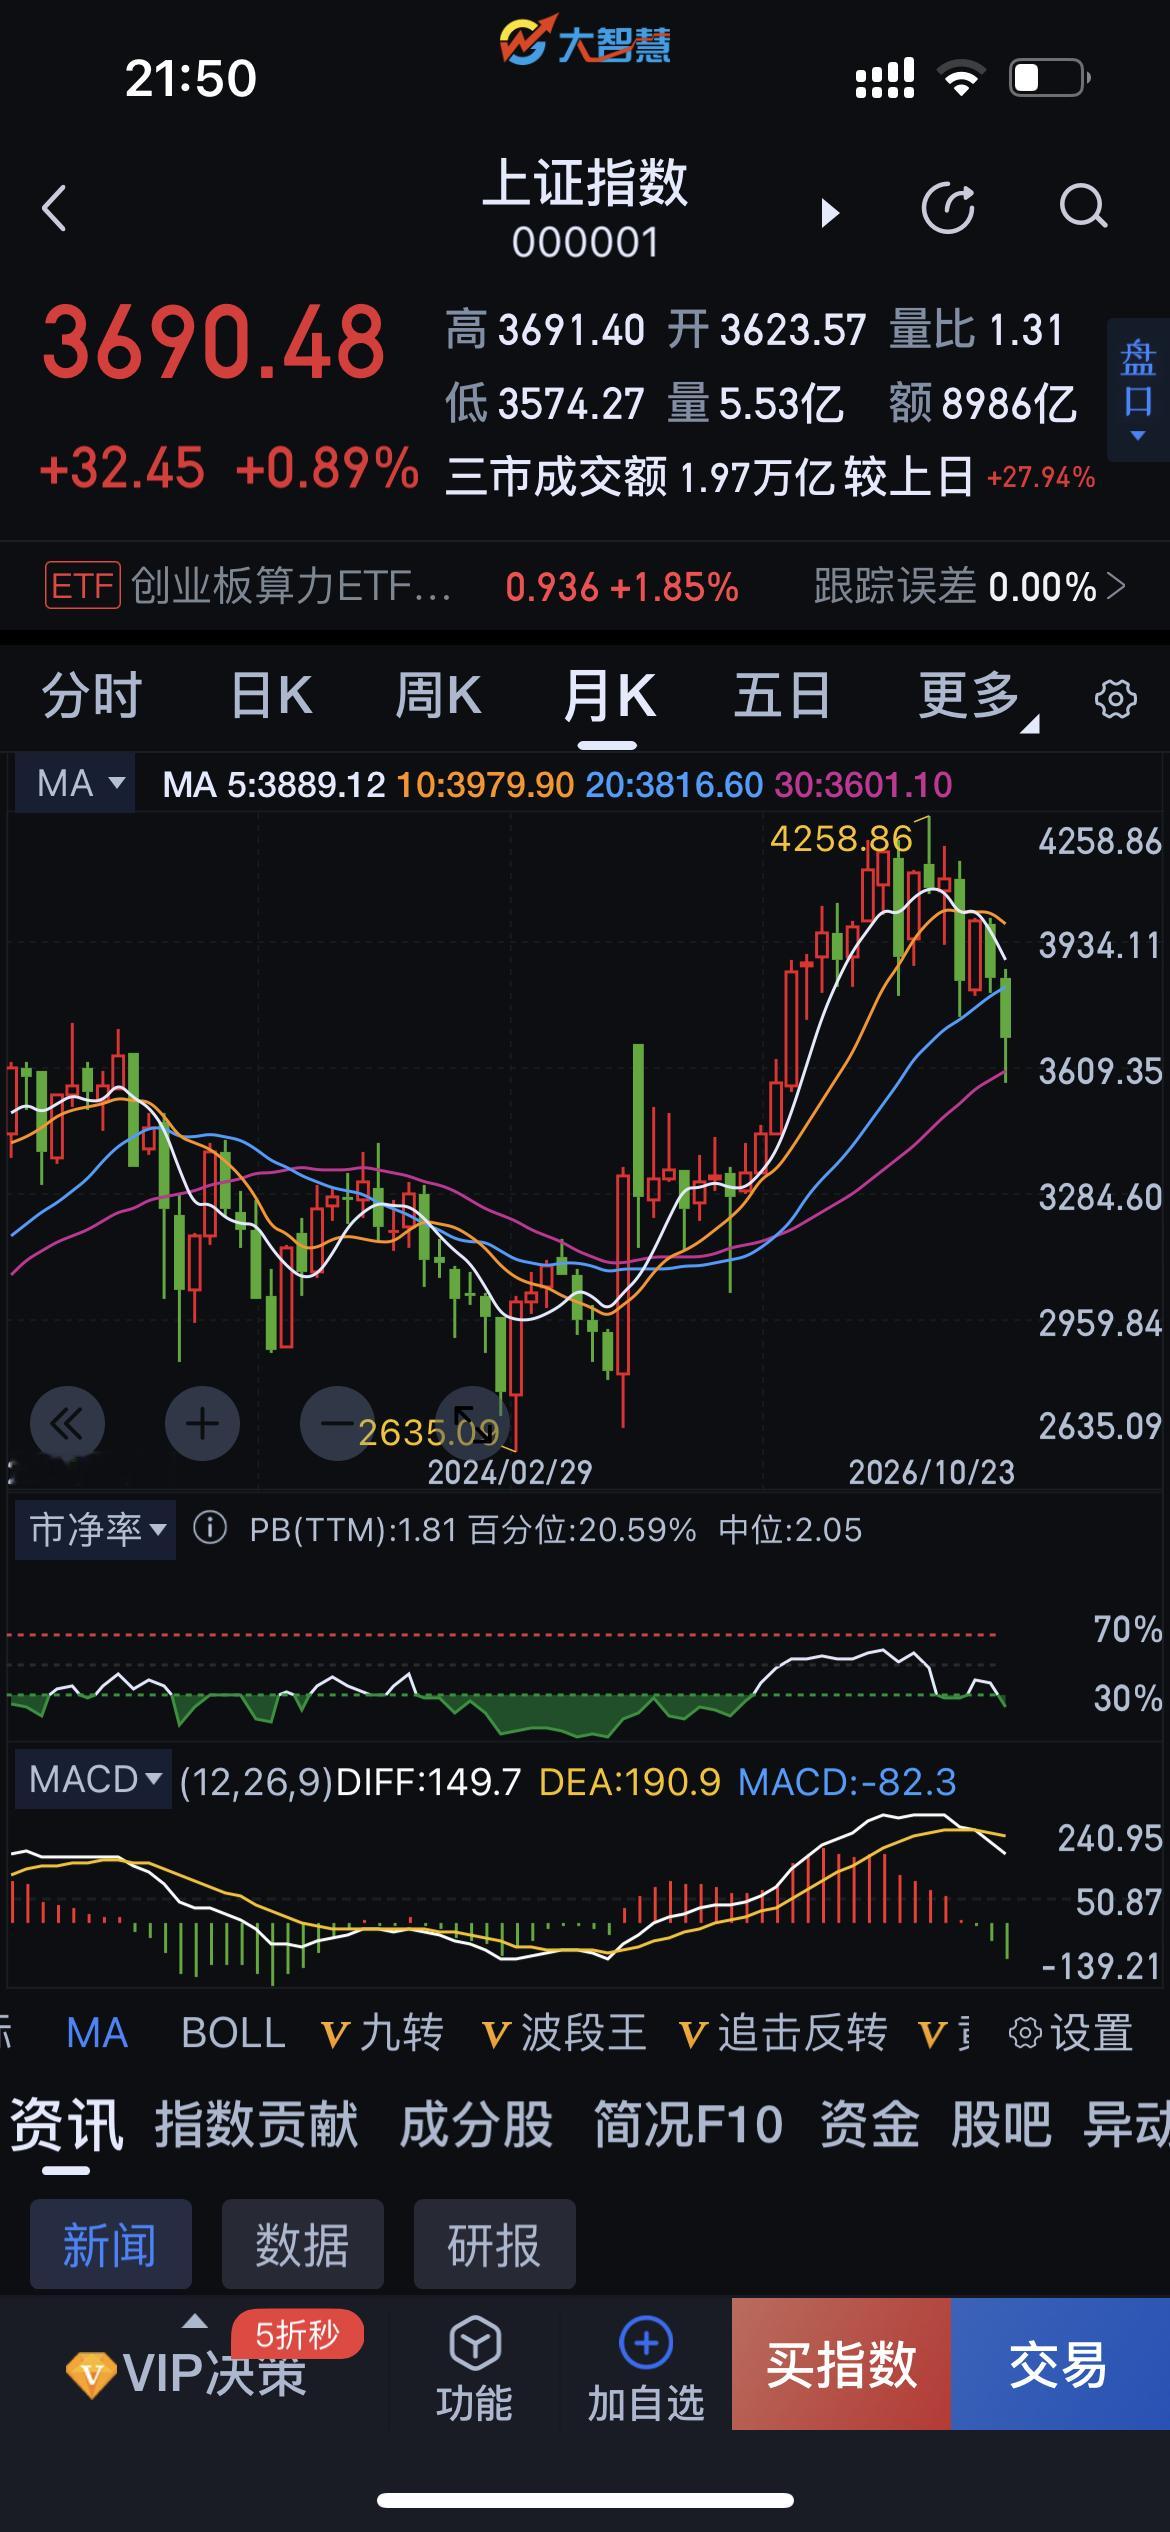Tap MACD DIFF:149.7 value
Image resolution: width=1170 pixels, height=2532 pixels.
coord(428,1781)
